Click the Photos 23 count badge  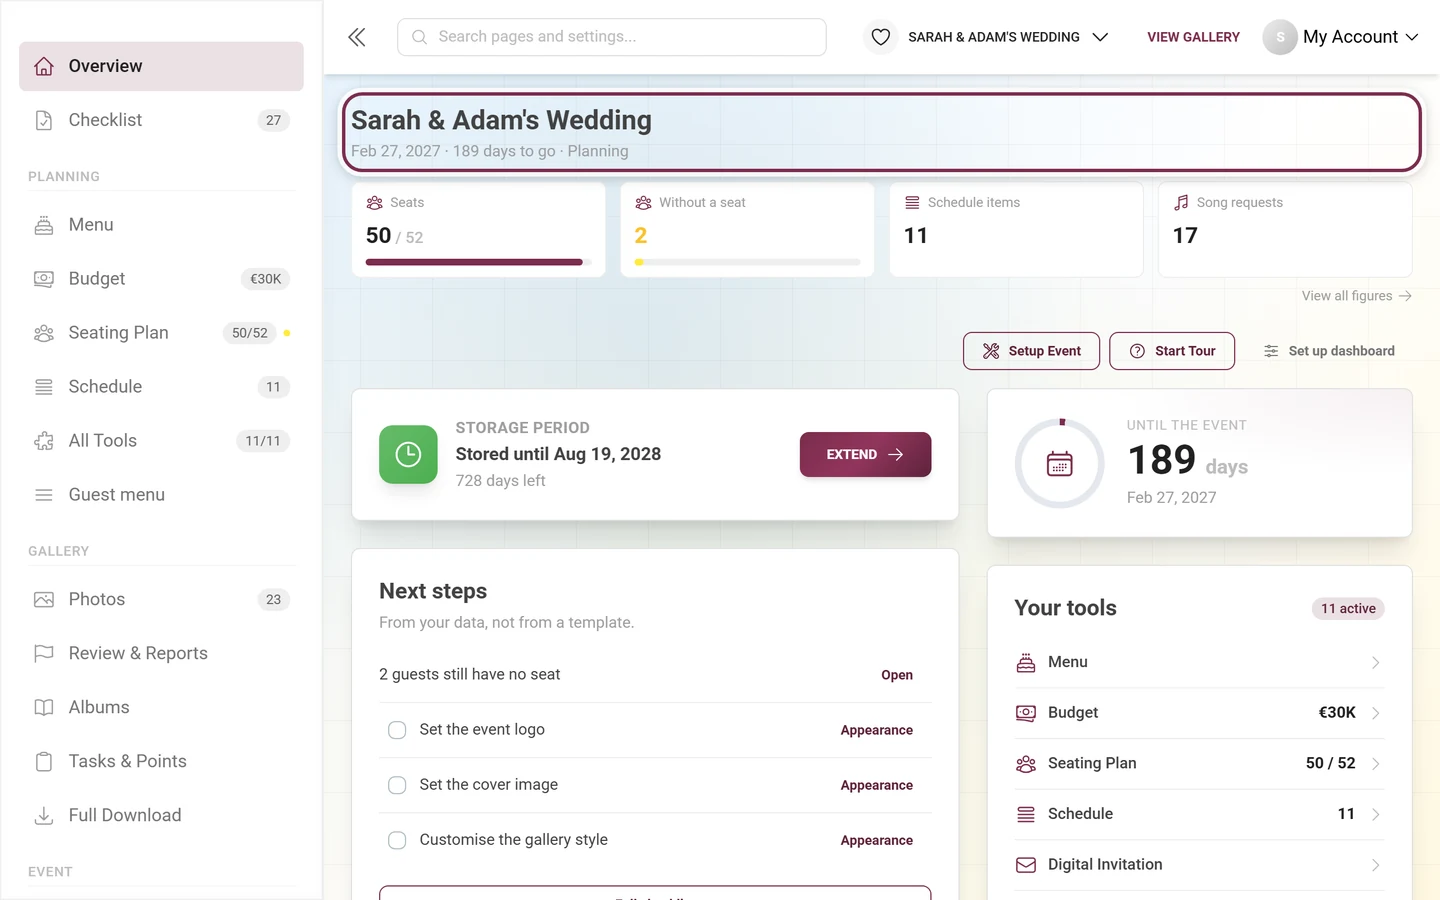273,600
